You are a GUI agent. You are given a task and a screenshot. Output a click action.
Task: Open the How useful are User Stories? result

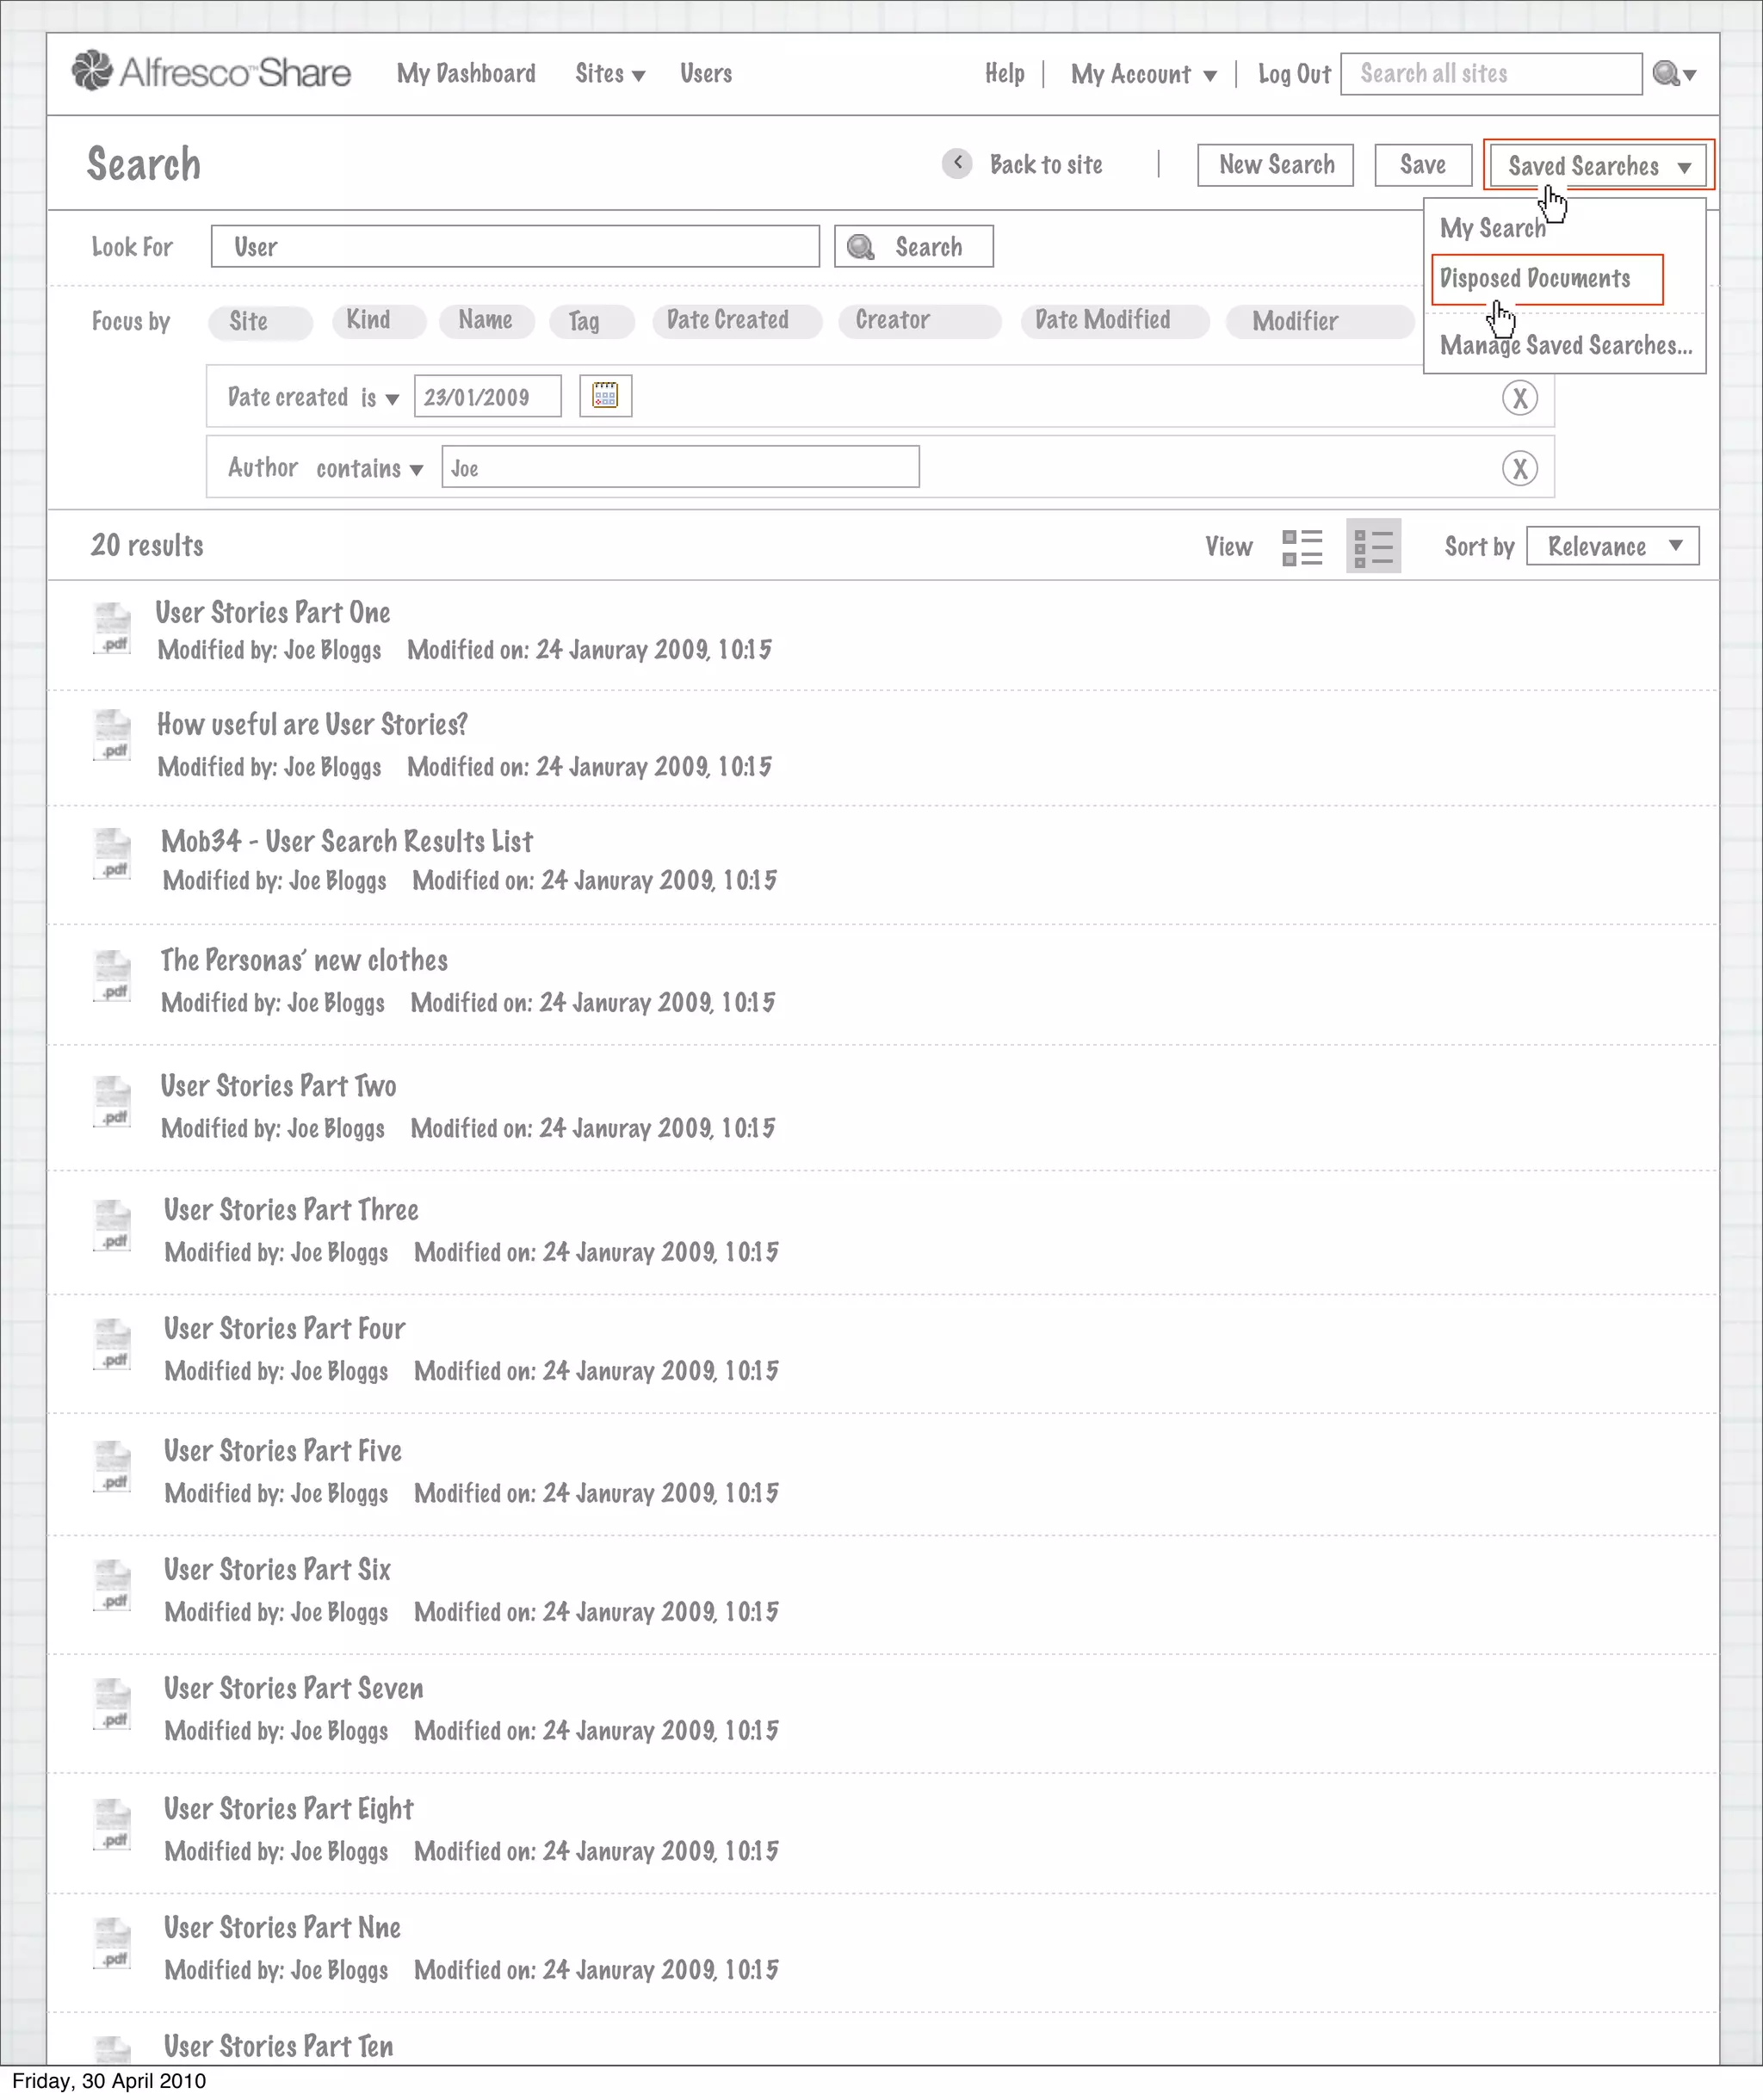pos(312,725)
